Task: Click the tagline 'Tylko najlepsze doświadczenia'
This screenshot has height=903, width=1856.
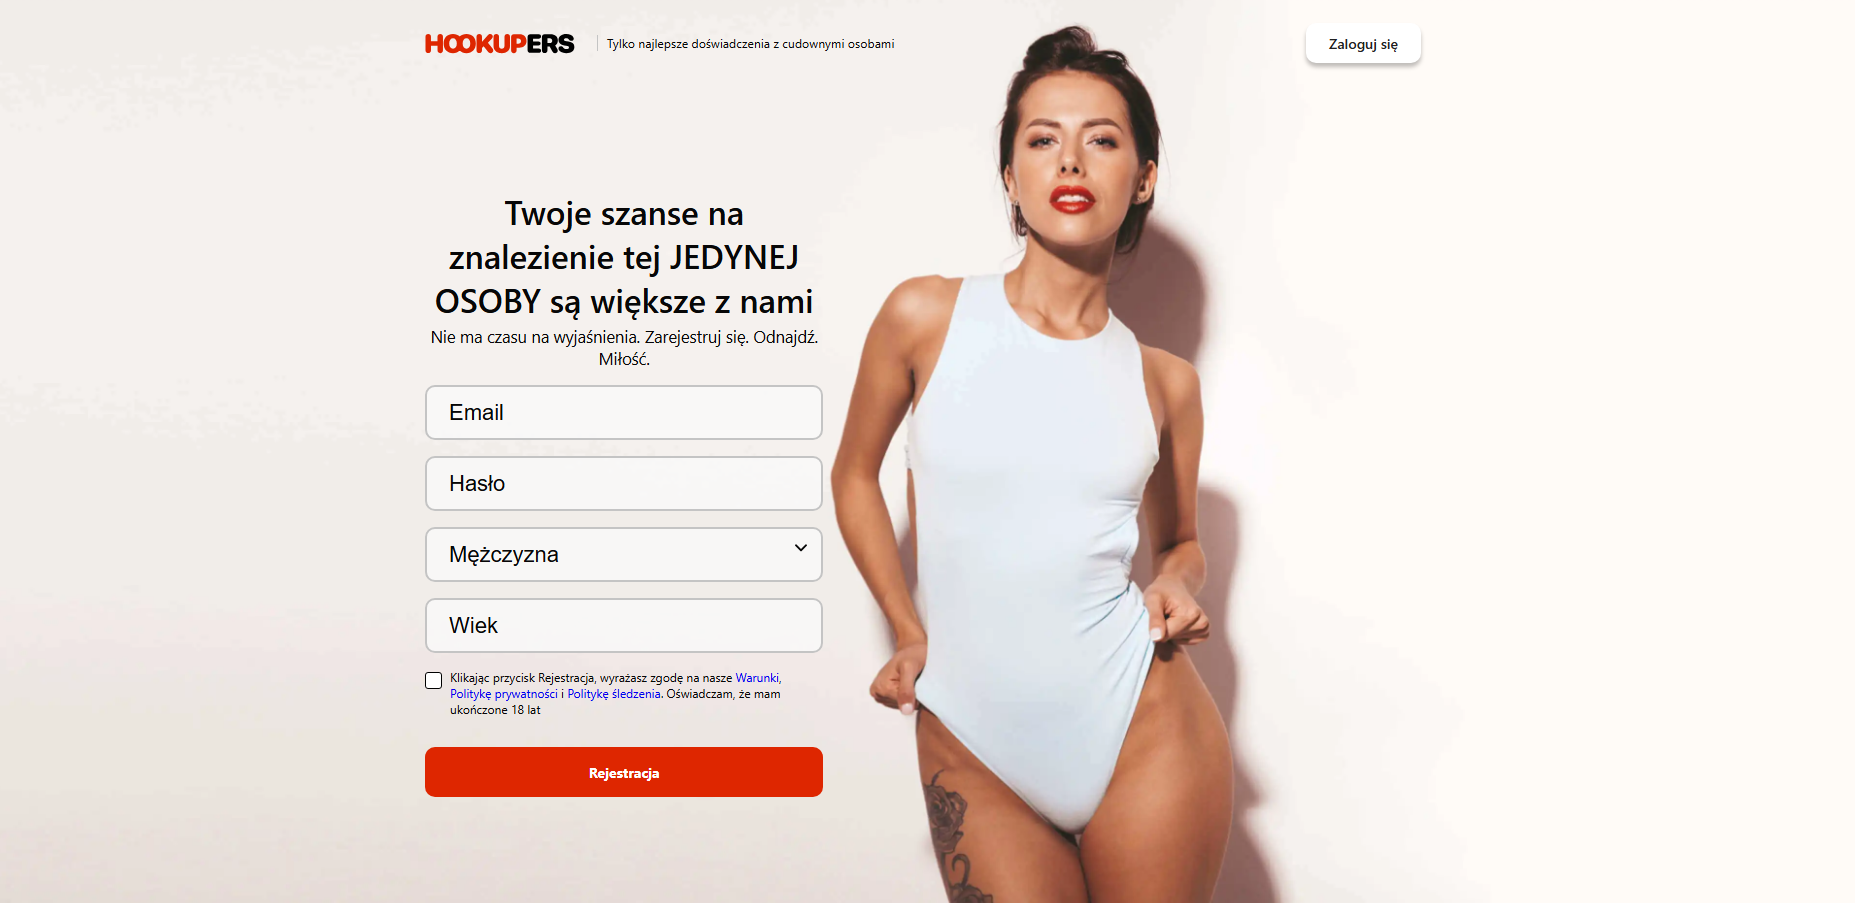Action: click(751, 44)
